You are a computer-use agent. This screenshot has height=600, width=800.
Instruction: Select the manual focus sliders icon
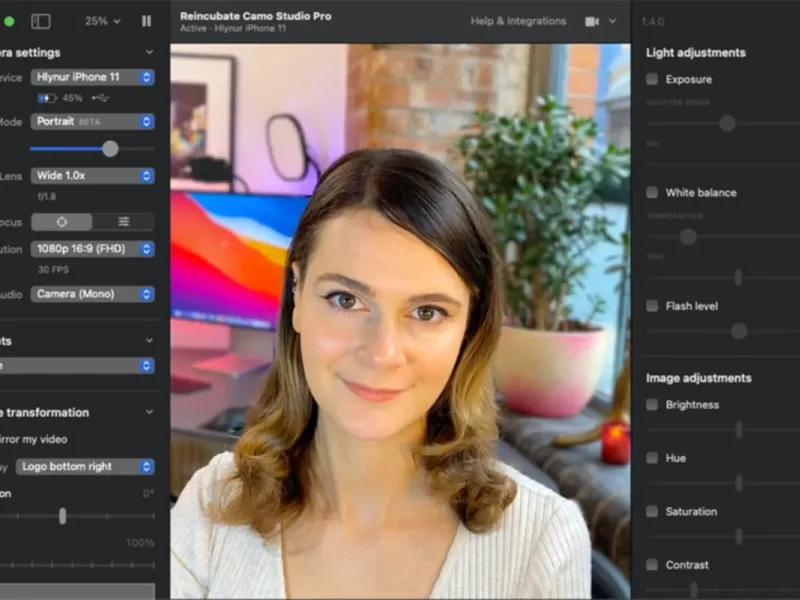coord(123,222)
